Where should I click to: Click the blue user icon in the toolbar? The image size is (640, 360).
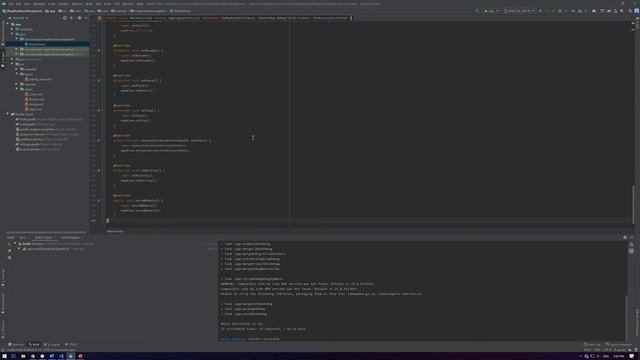click(x=636, y=11)
